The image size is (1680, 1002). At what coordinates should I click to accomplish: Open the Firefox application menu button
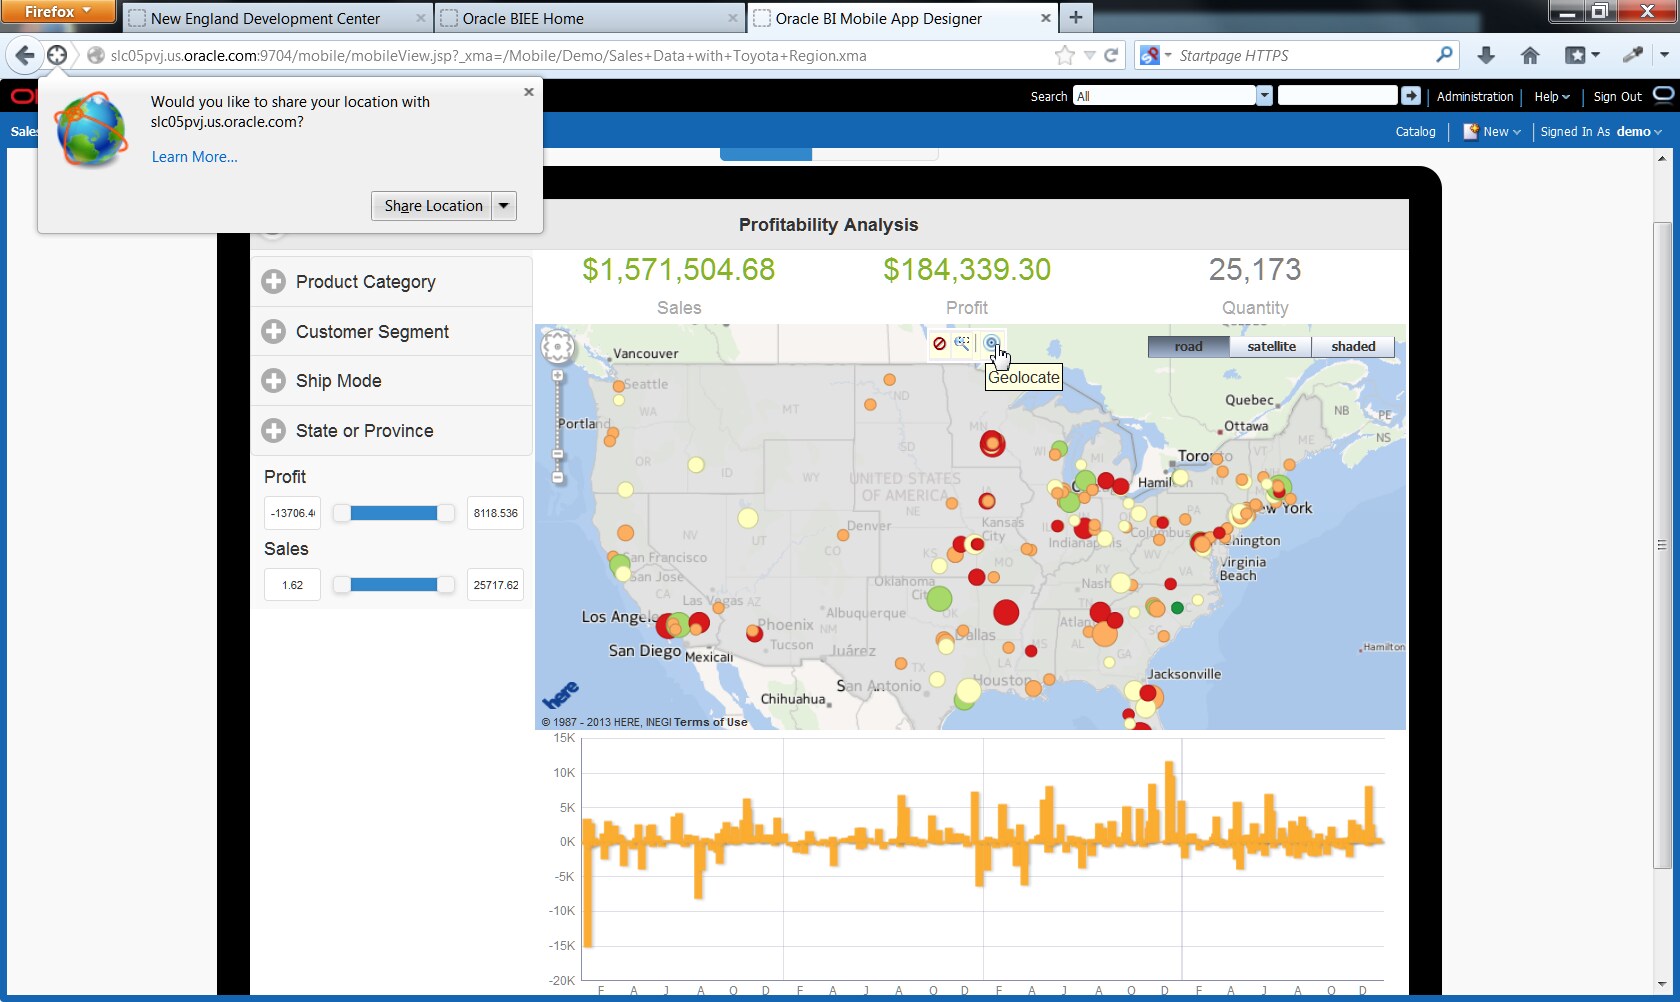click(59, 12)
